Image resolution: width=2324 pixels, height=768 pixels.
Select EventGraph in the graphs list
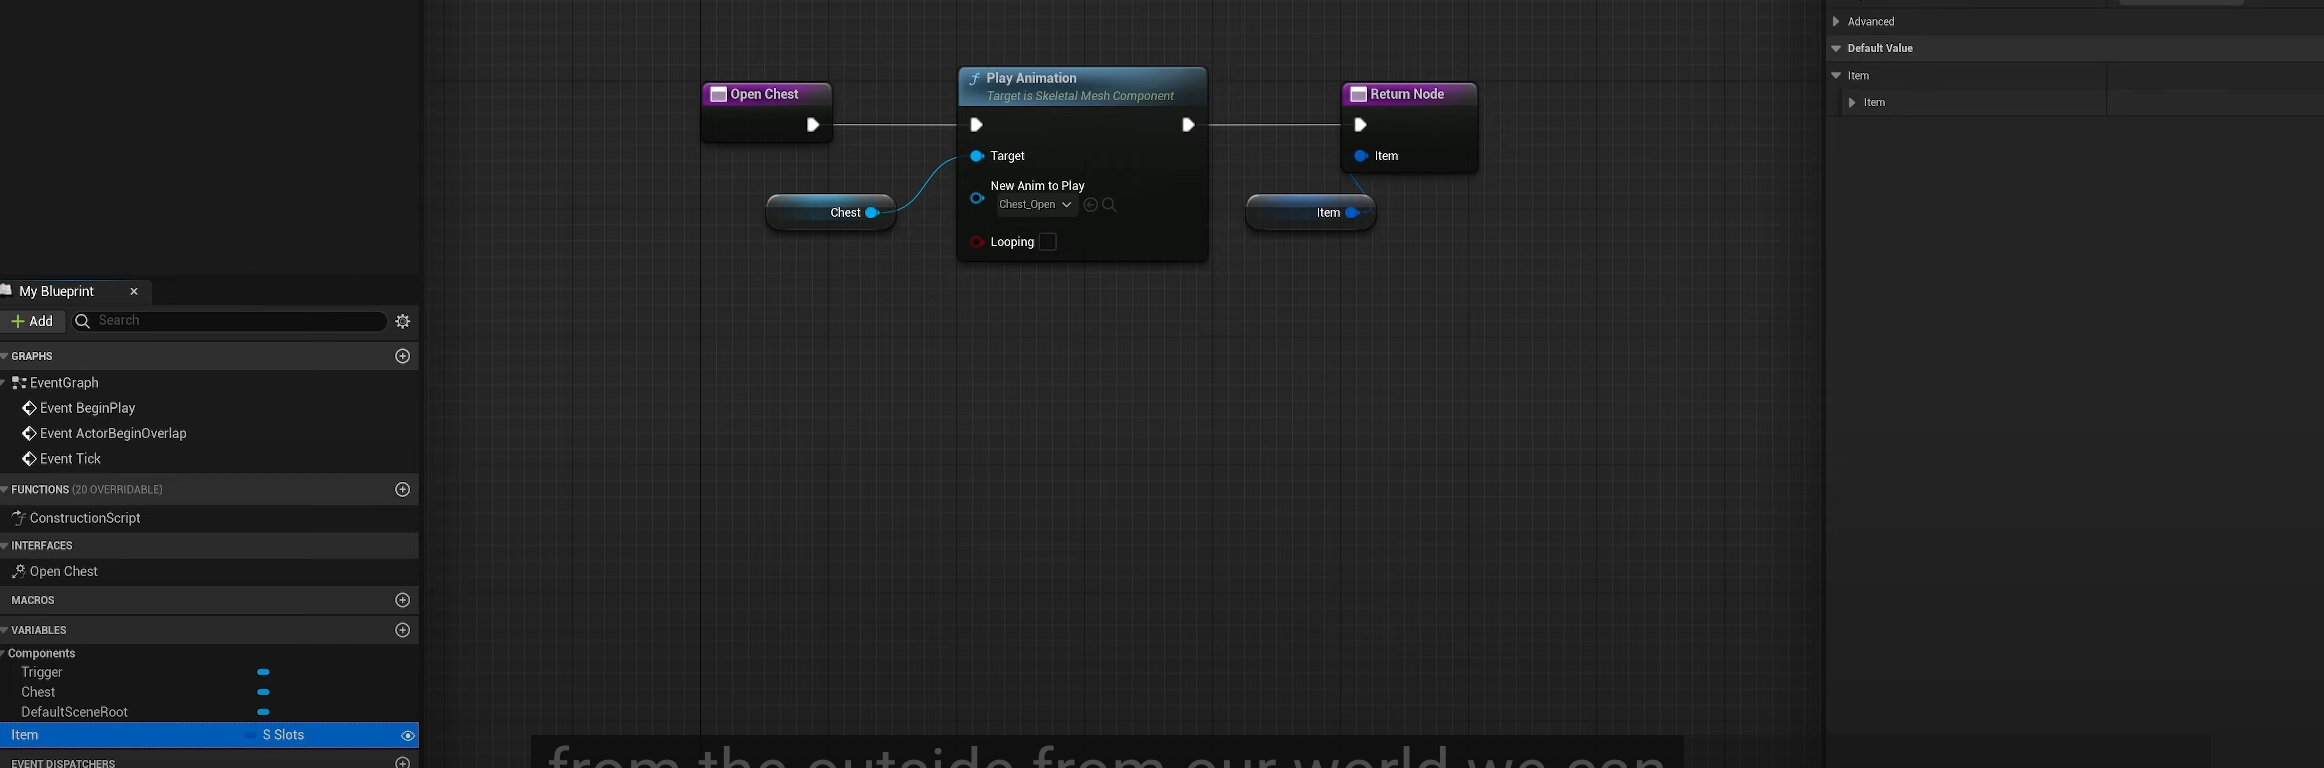[x=64, y=383]
